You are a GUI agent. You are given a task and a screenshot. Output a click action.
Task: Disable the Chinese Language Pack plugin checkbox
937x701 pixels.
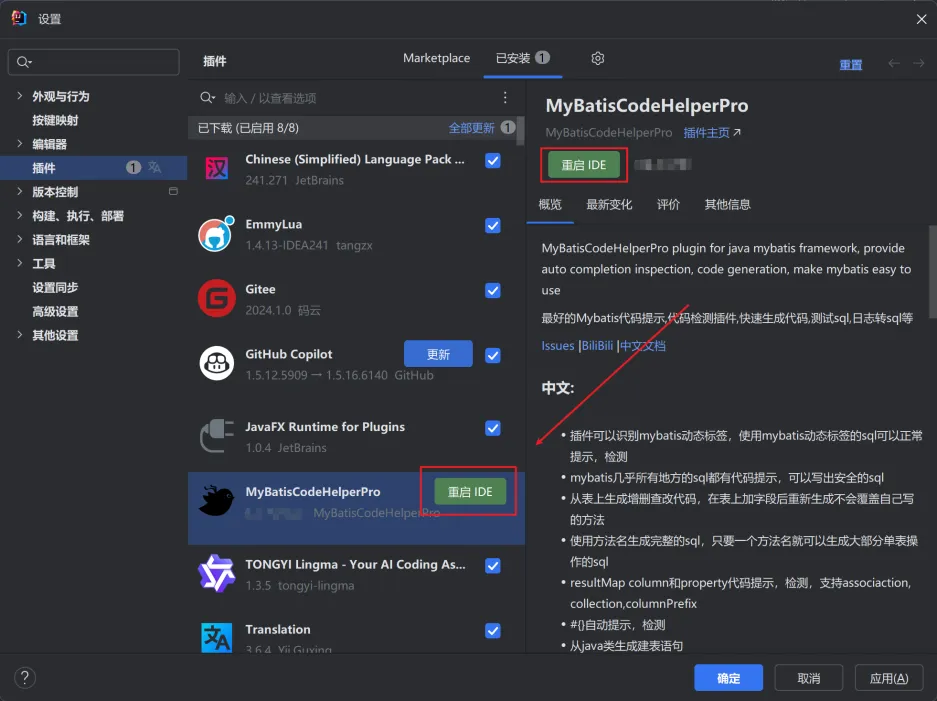pos(493,161)
